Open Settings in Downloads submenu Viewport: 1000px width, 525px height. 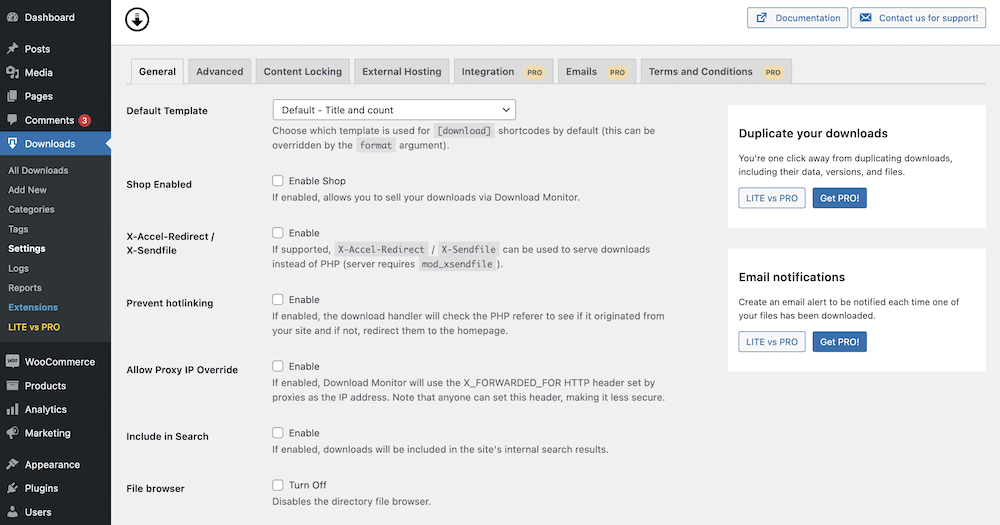coord(27,248)
